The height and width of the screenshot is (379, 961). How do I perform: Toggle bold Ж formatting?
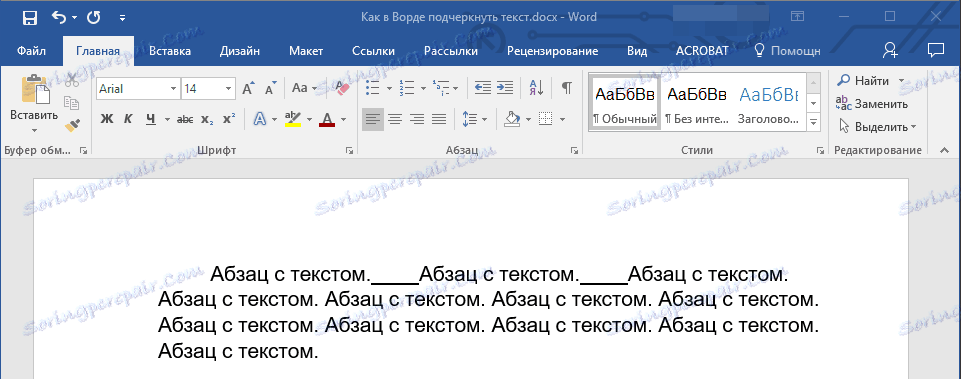(107, 119)
